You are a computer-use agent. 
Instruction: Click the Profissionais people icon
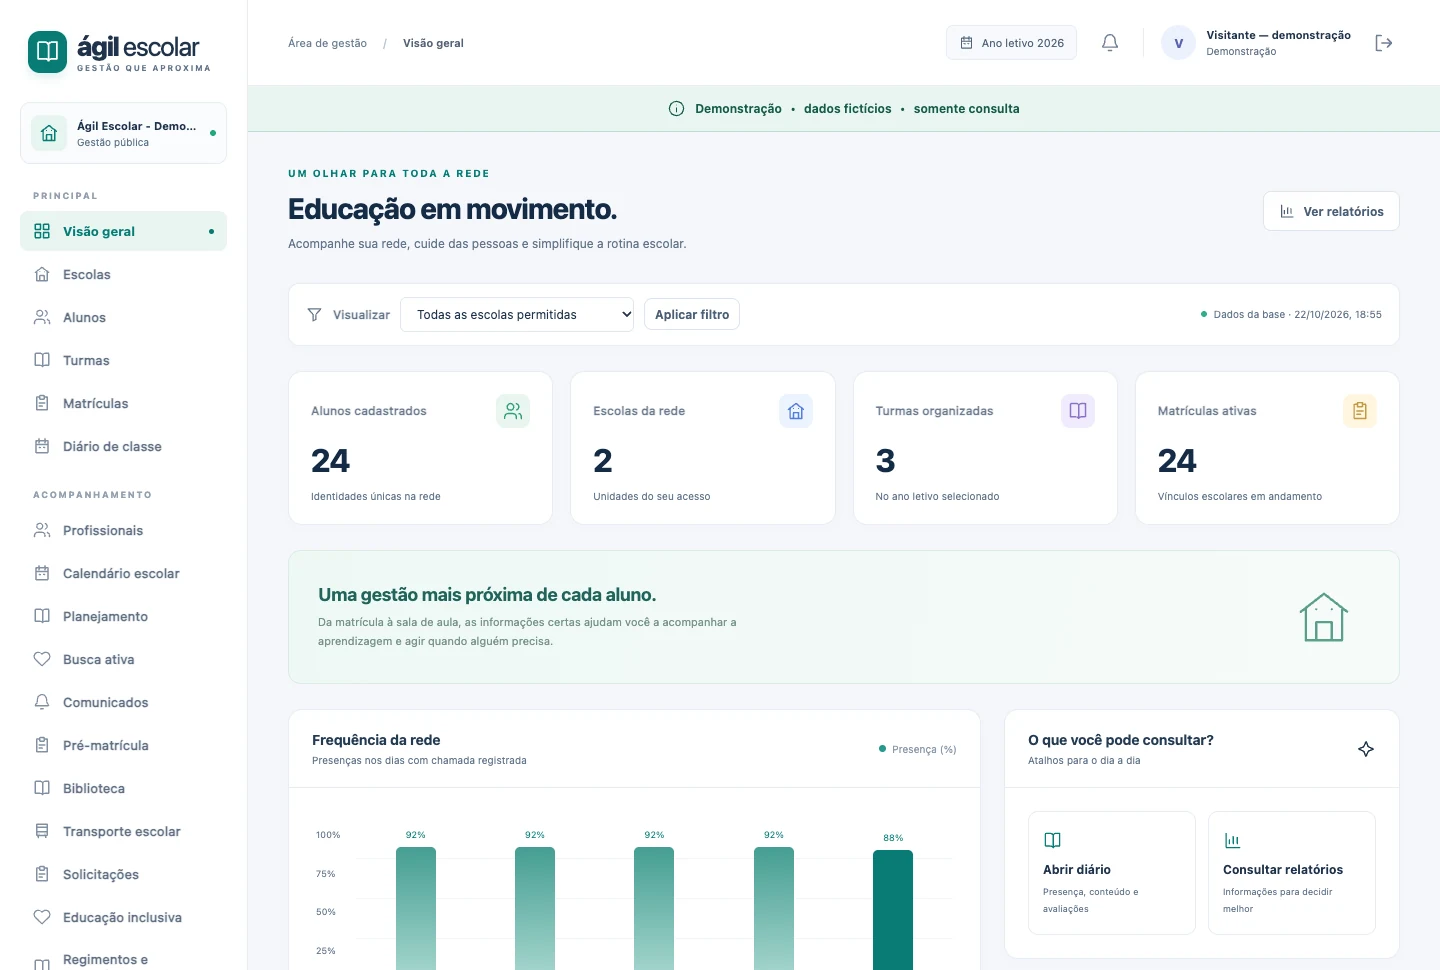tap(42, 530)
